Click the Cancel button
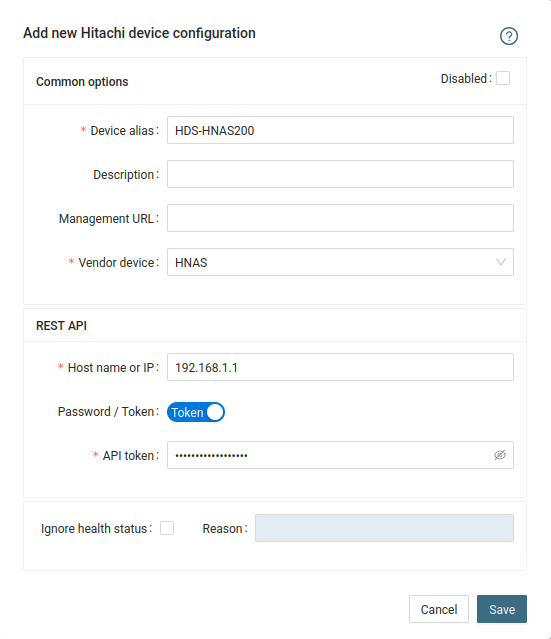 tap(439, 609)
